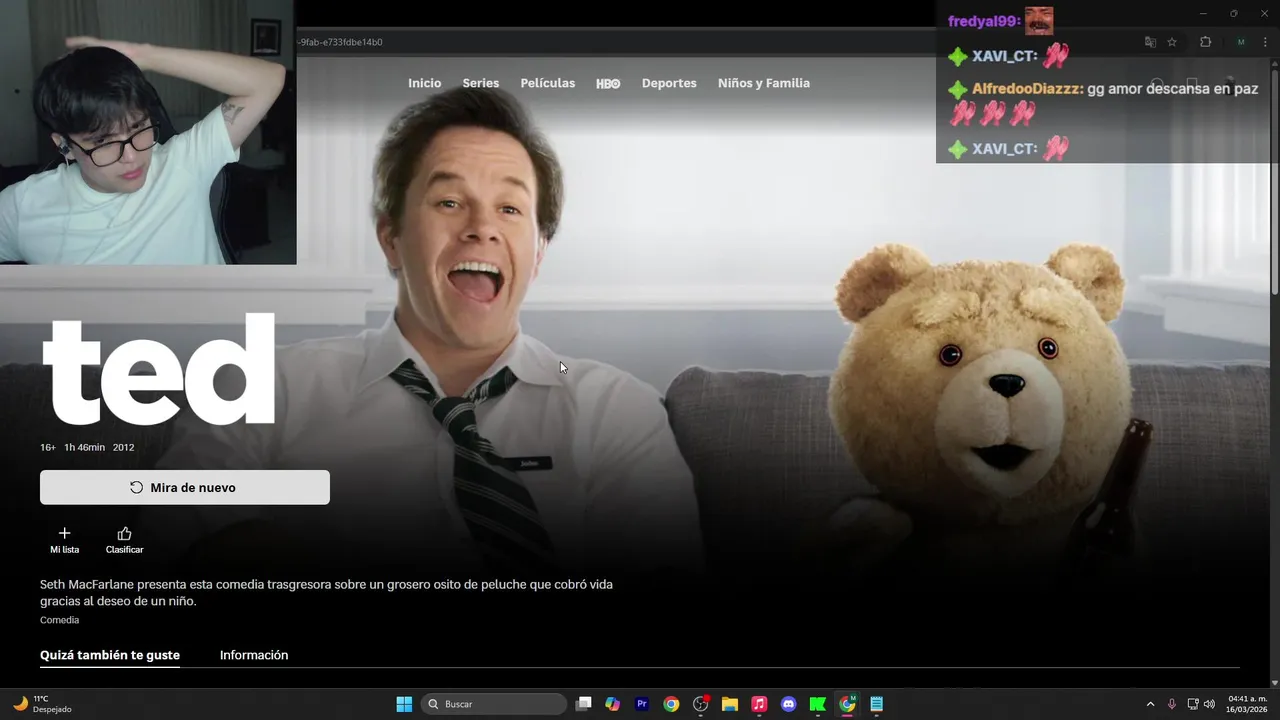Click the fredyal99 chat username

pyautogui.click(x=984, y=21)
